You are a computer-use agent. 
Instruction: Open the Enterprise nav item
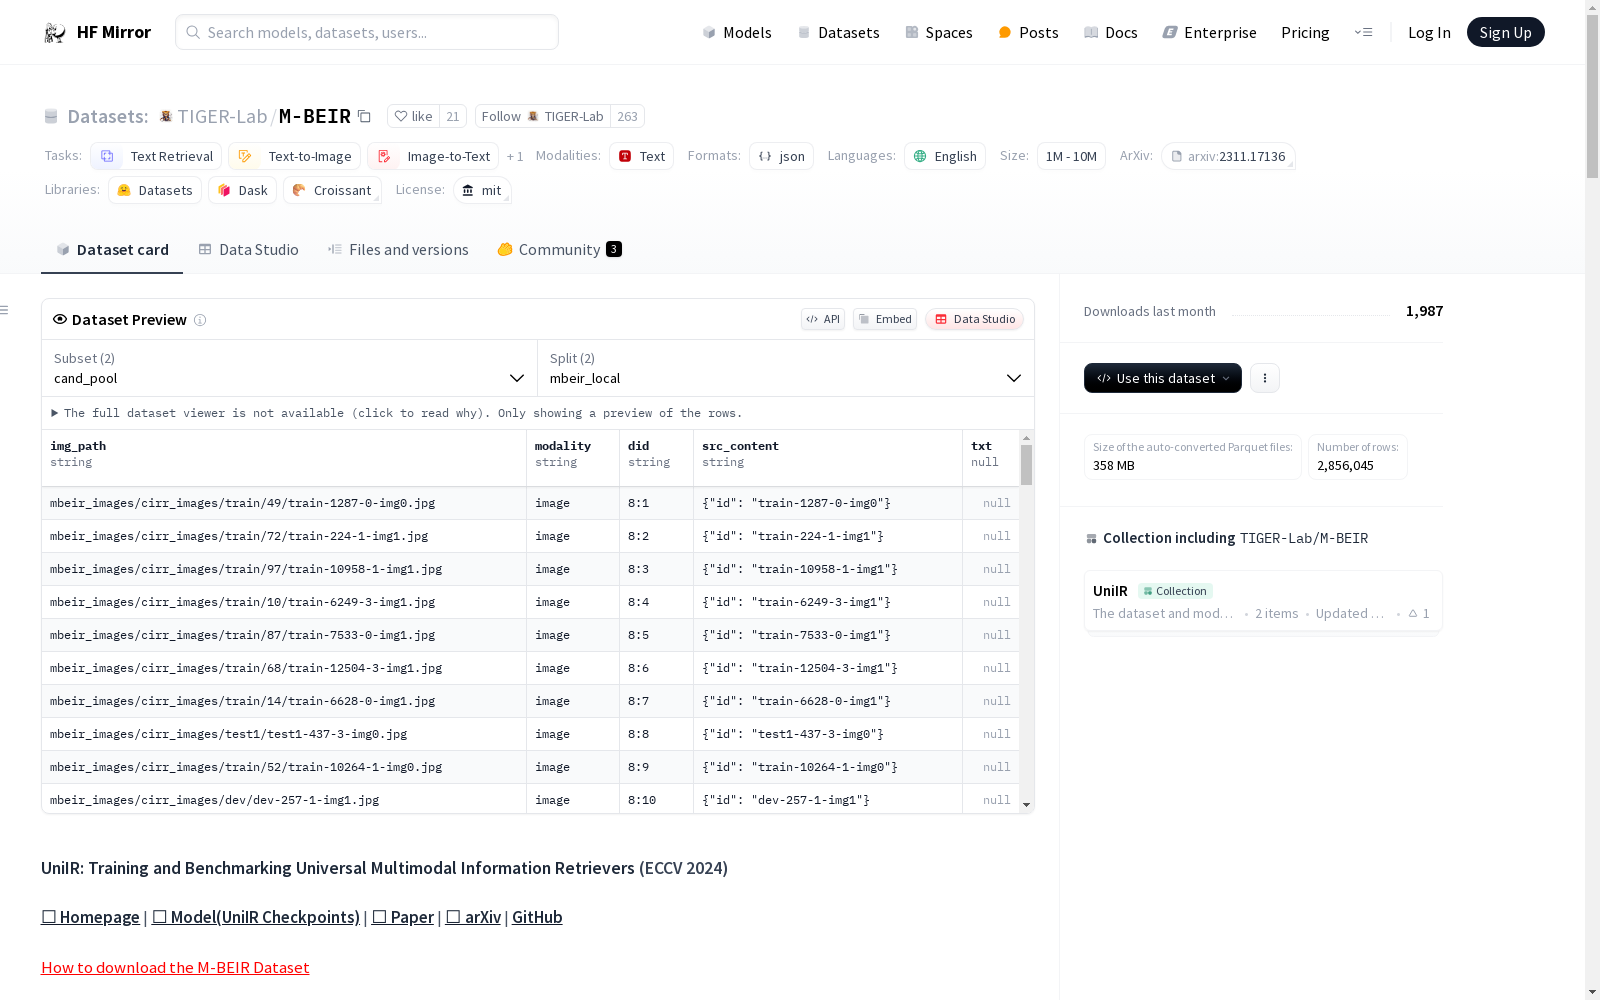(1209, 32)
